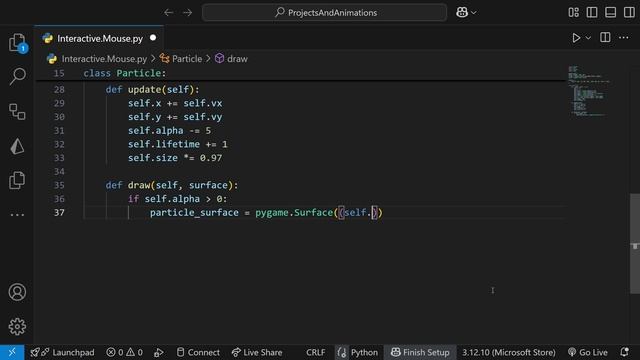Click the self.size *= 0.97 line
Viewport: 640px width, 360px height.
click(x=175, y=158)
